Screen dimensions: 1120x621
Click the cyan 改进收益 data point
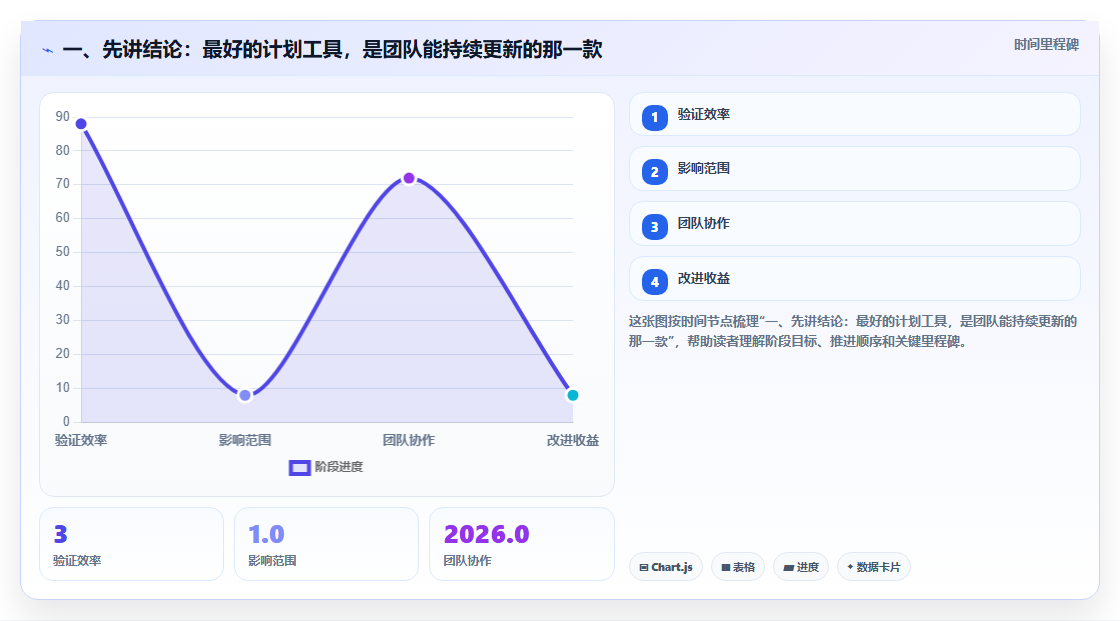coord(572,395)
